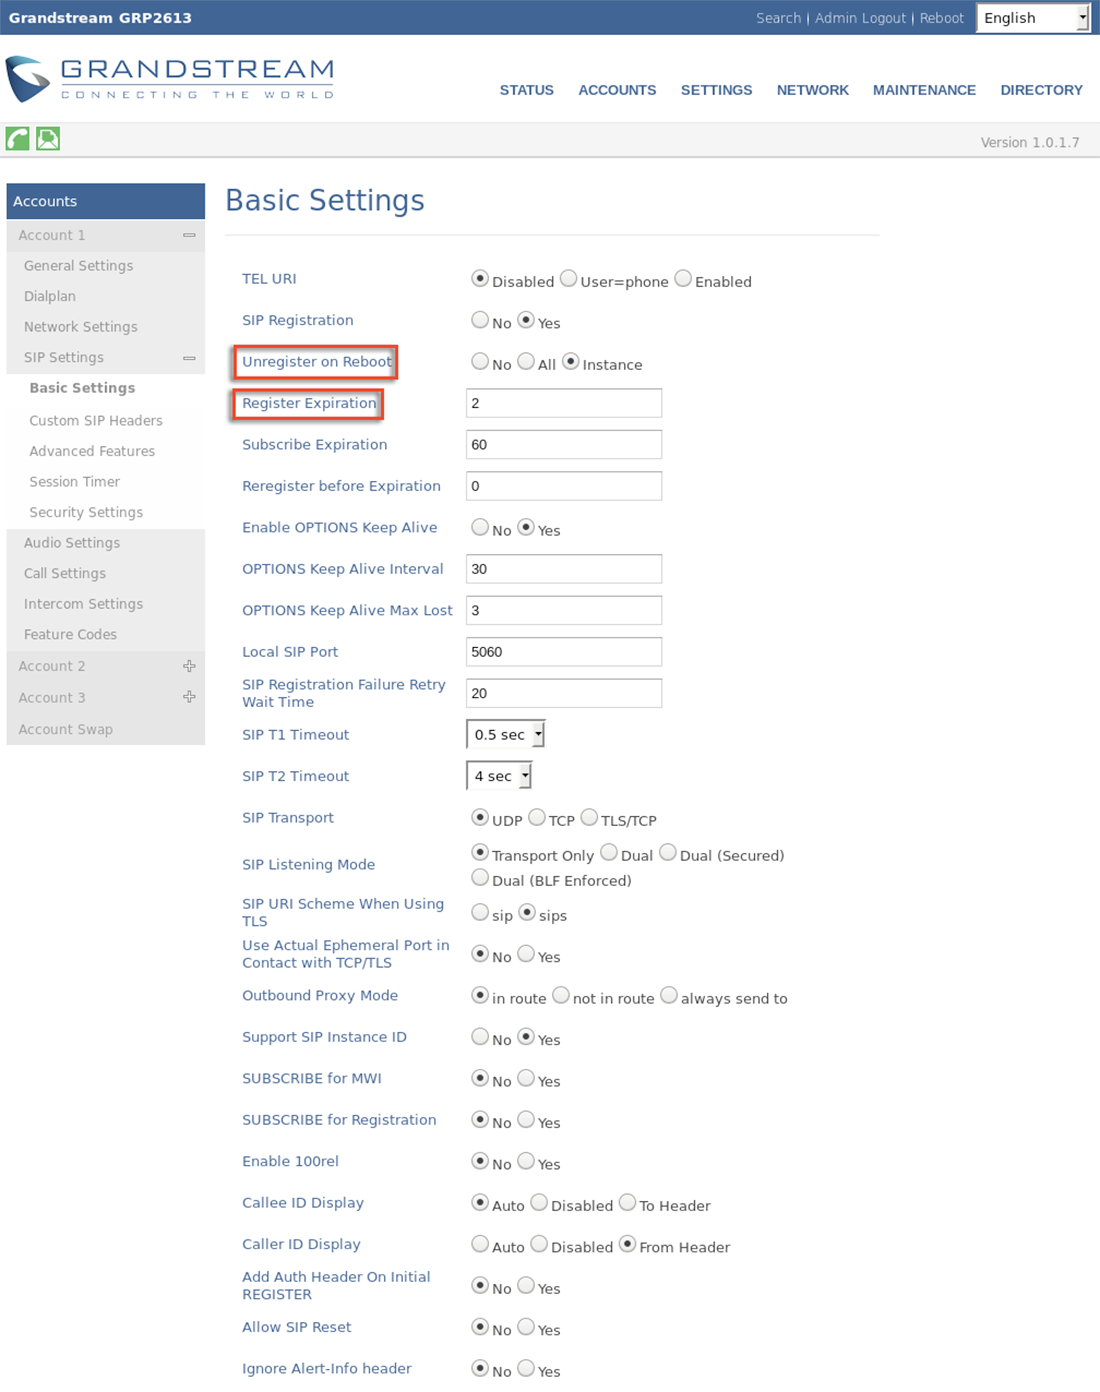1100x1392 pixels.
Task: Click the Registration Failure Retry Wait Time field
Action: tap(564, 693)
